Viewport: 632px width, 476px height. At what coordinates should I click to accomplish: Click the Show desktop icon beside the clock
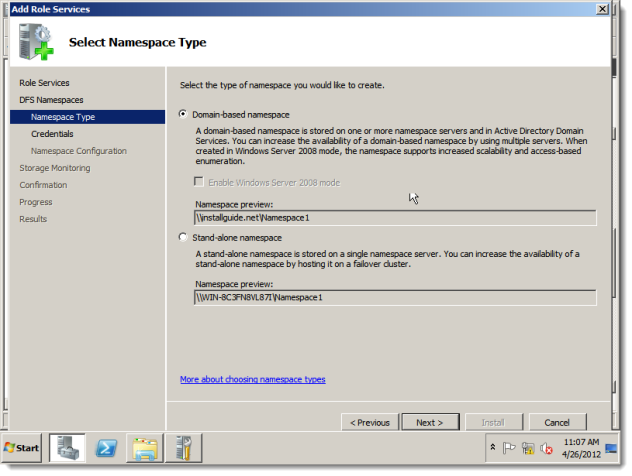611,448
